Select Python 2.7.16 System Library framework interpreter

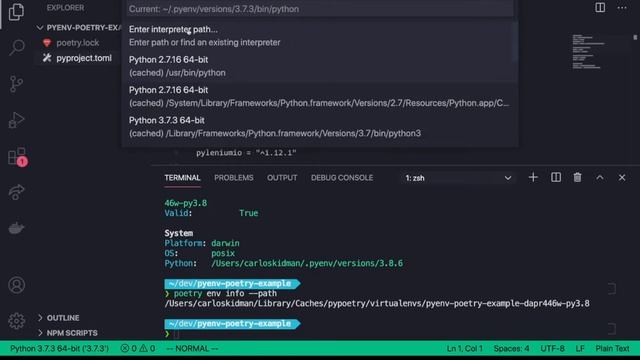tap(320, 96)
